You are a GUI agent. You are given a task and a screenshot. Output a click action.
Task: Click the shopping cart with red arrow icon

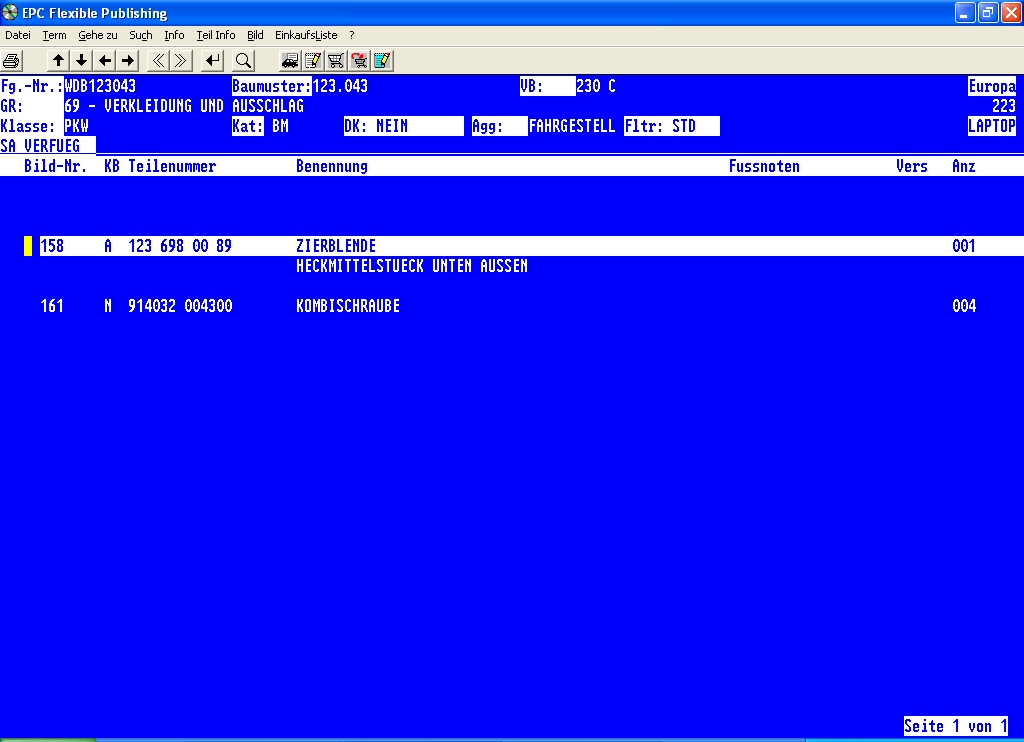pos(359,61)
